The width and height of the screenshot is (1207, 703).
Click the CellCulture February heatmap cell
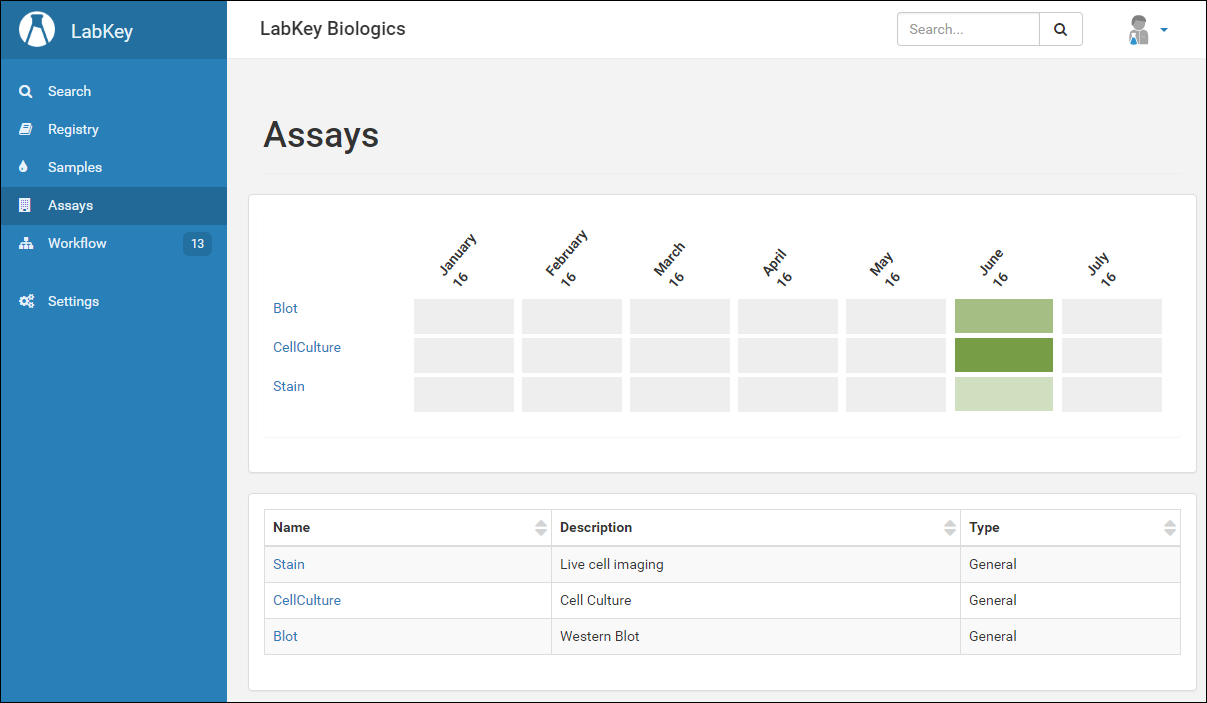(572, 355)
